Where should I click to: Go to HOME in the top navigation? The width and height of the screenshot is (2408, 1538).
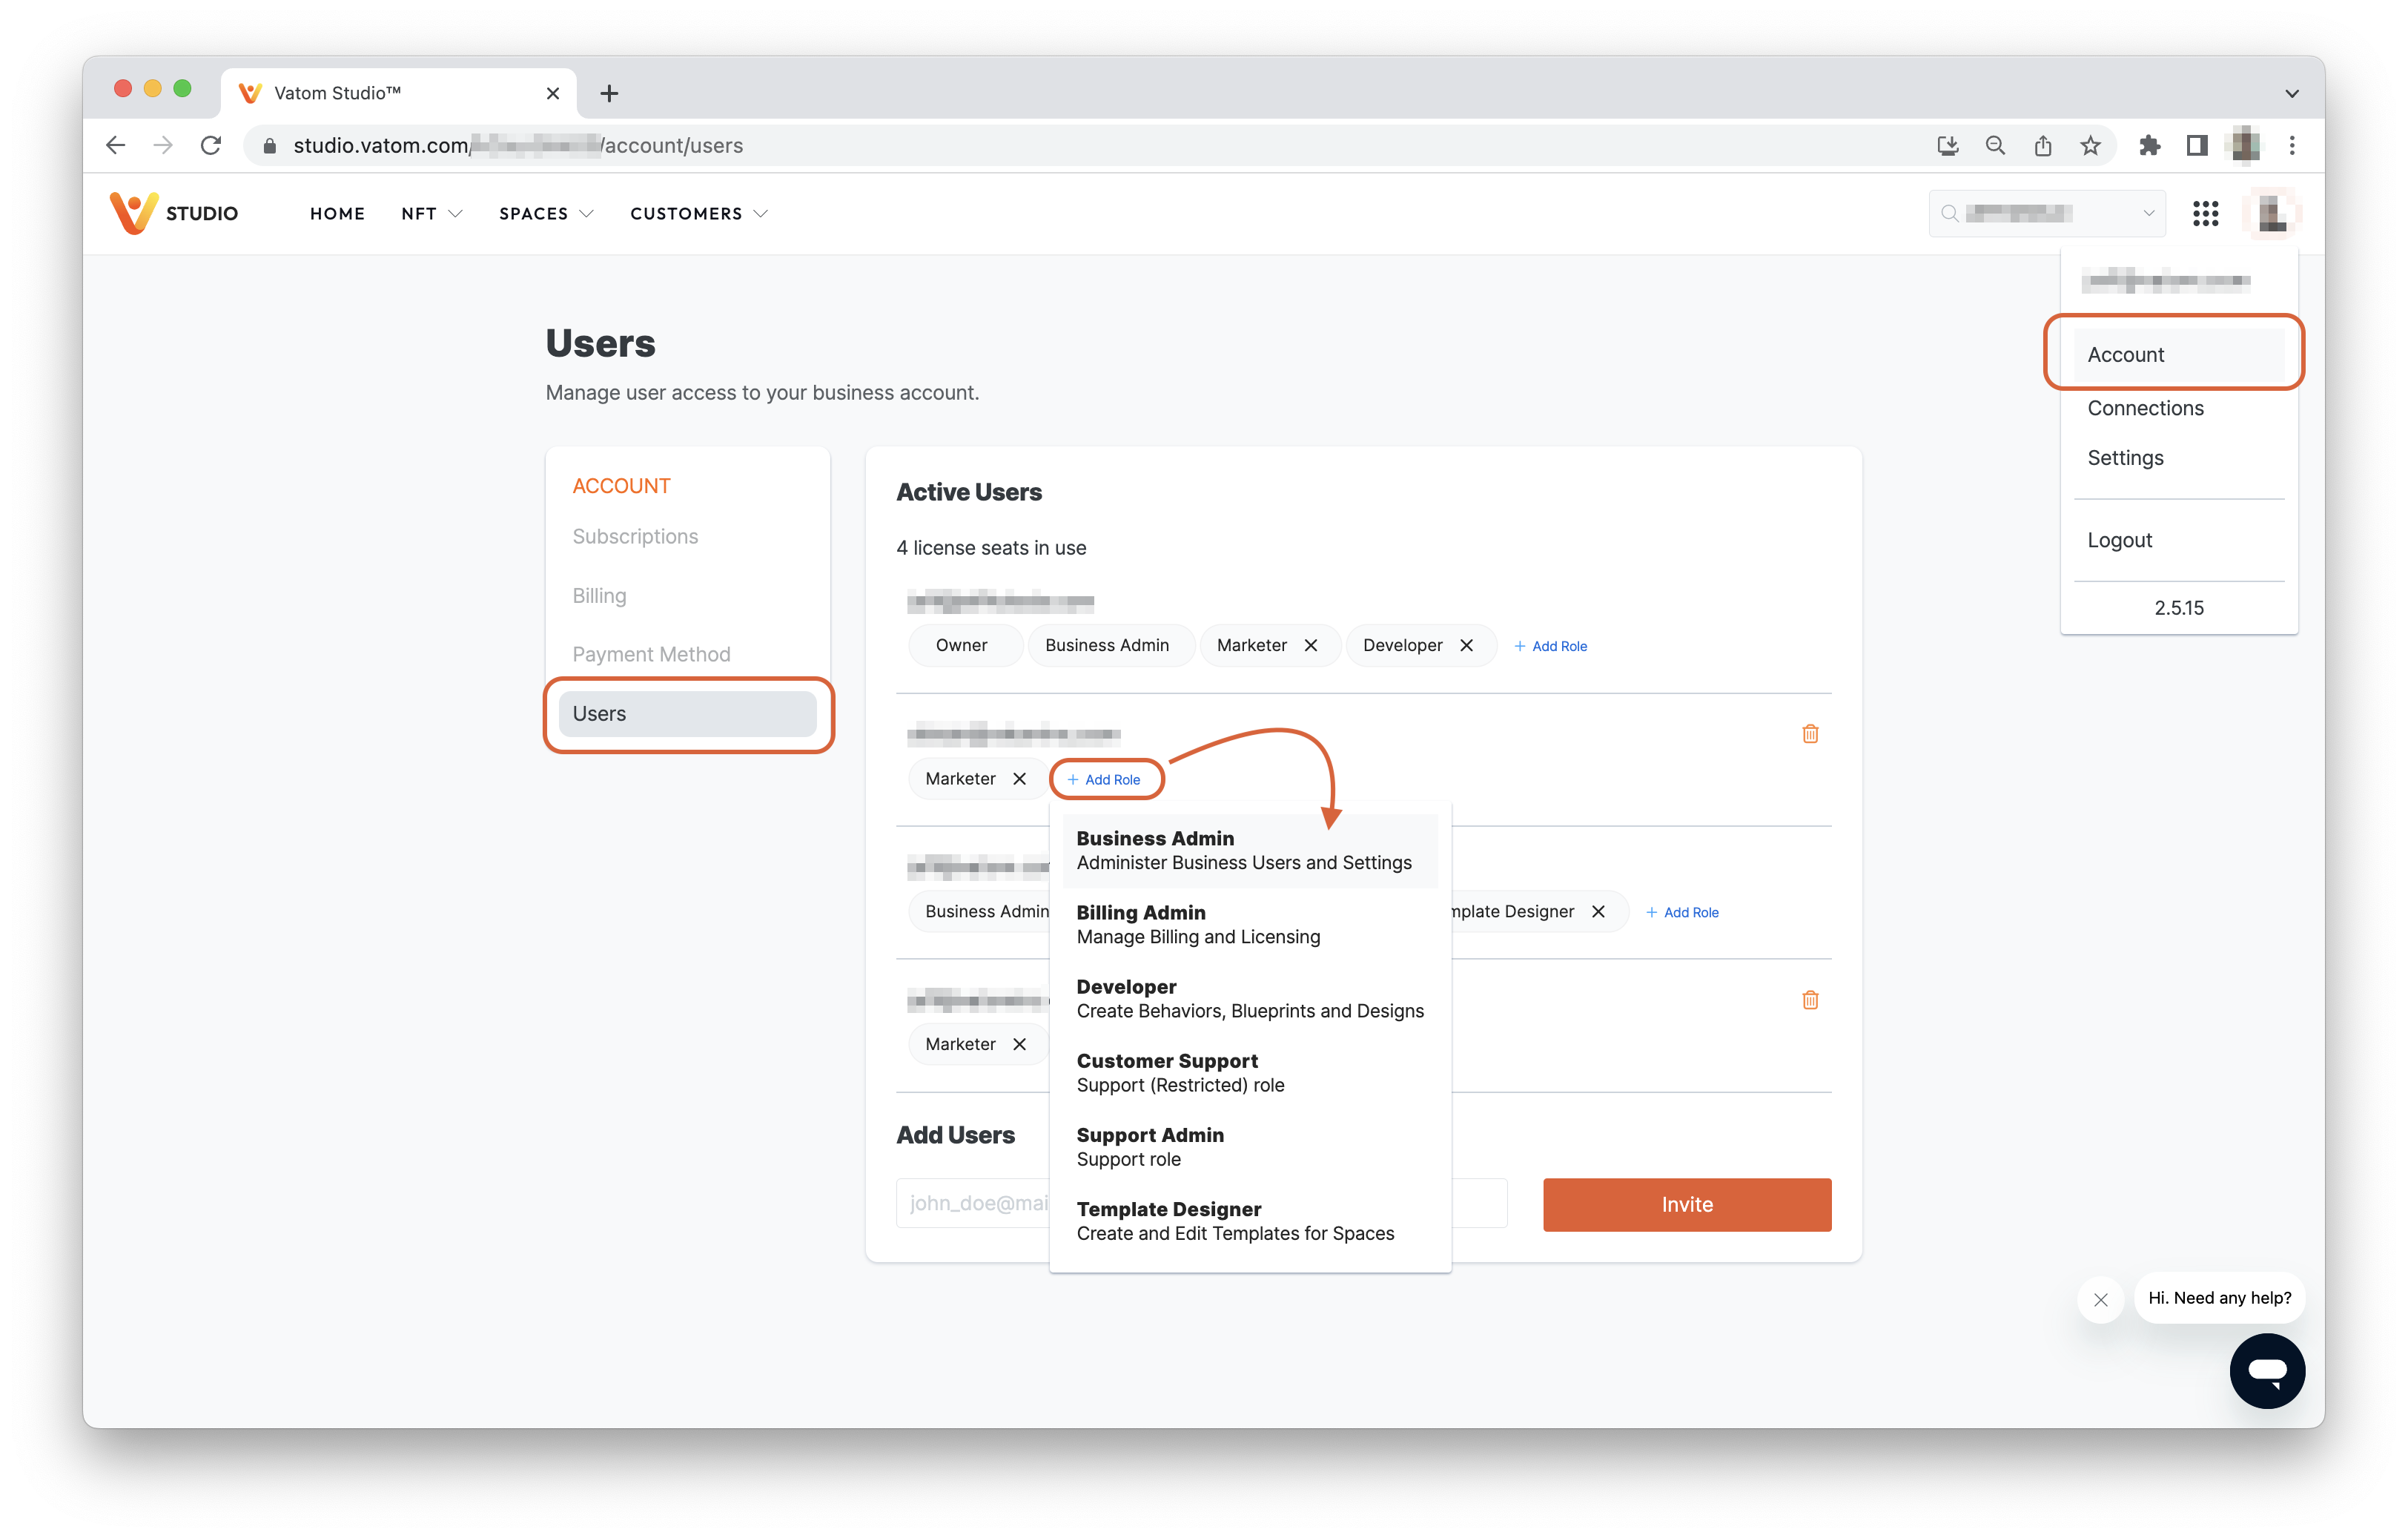pos(337,214)
